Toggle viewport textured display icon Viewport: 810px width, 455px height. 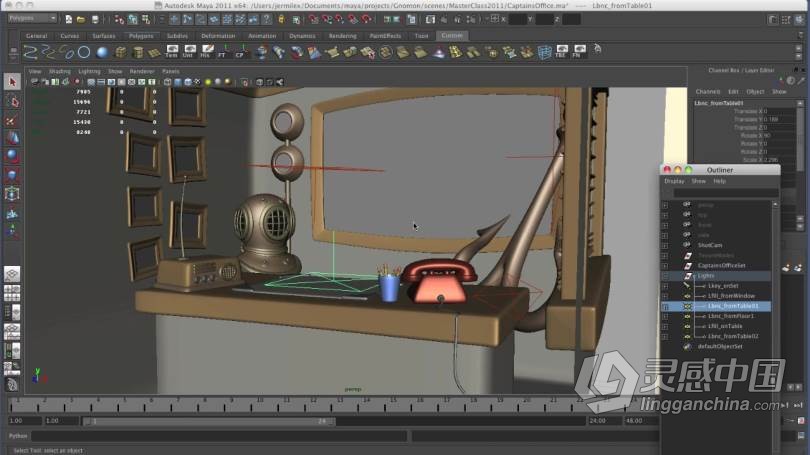pyautogui.click(x=198, y=82)
